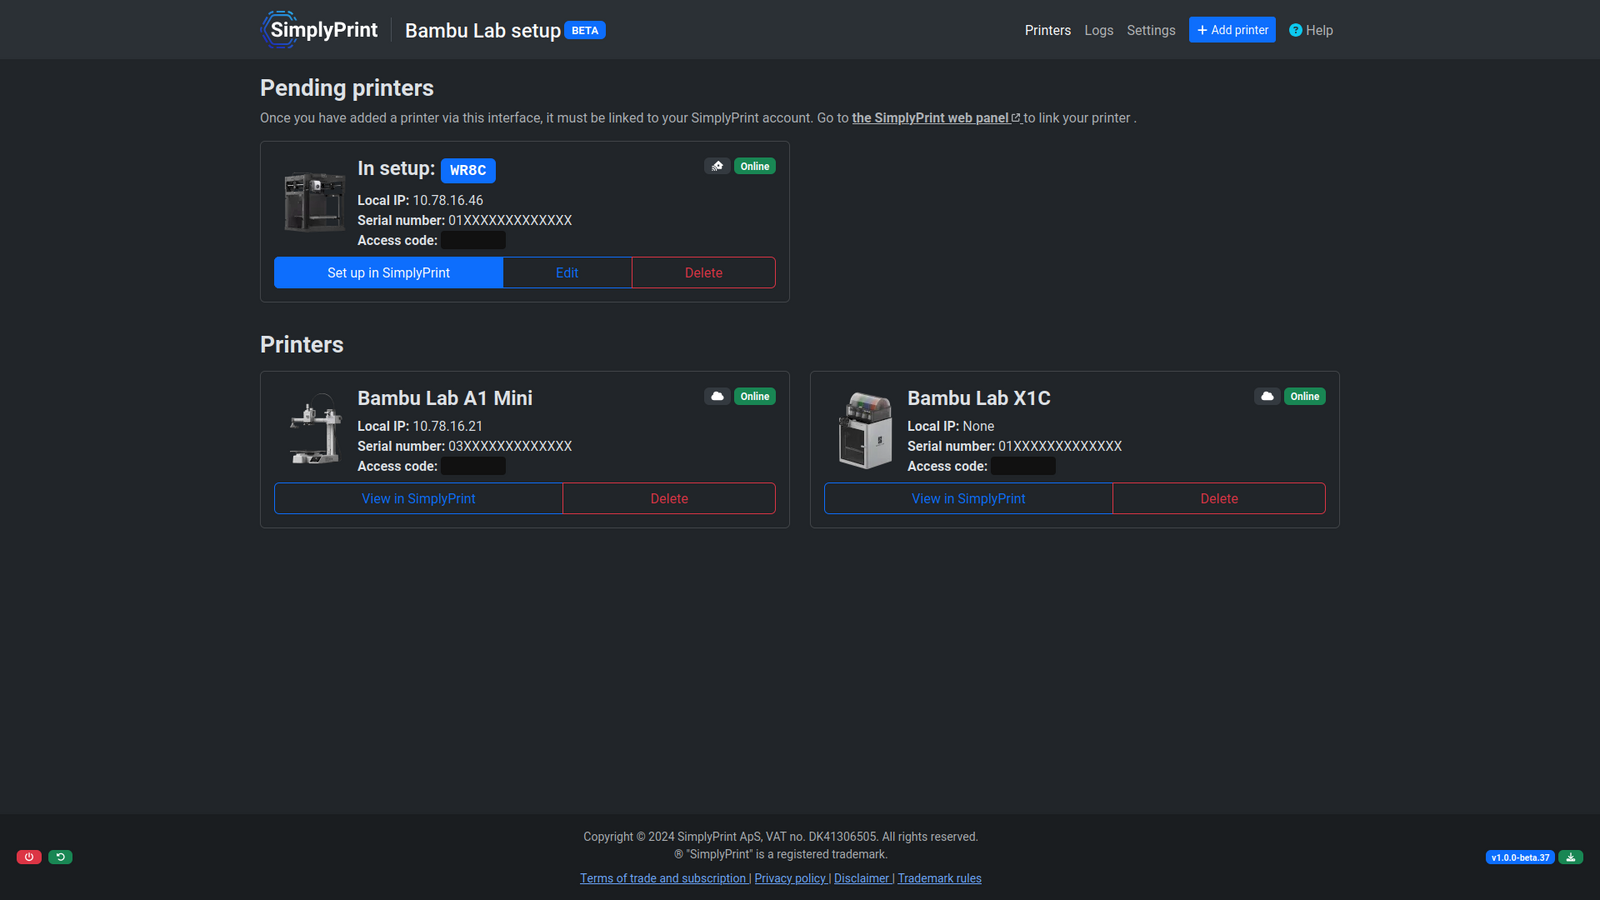View the X1C in SimplyPrint

pyautogui.click(x=968, y=499)
